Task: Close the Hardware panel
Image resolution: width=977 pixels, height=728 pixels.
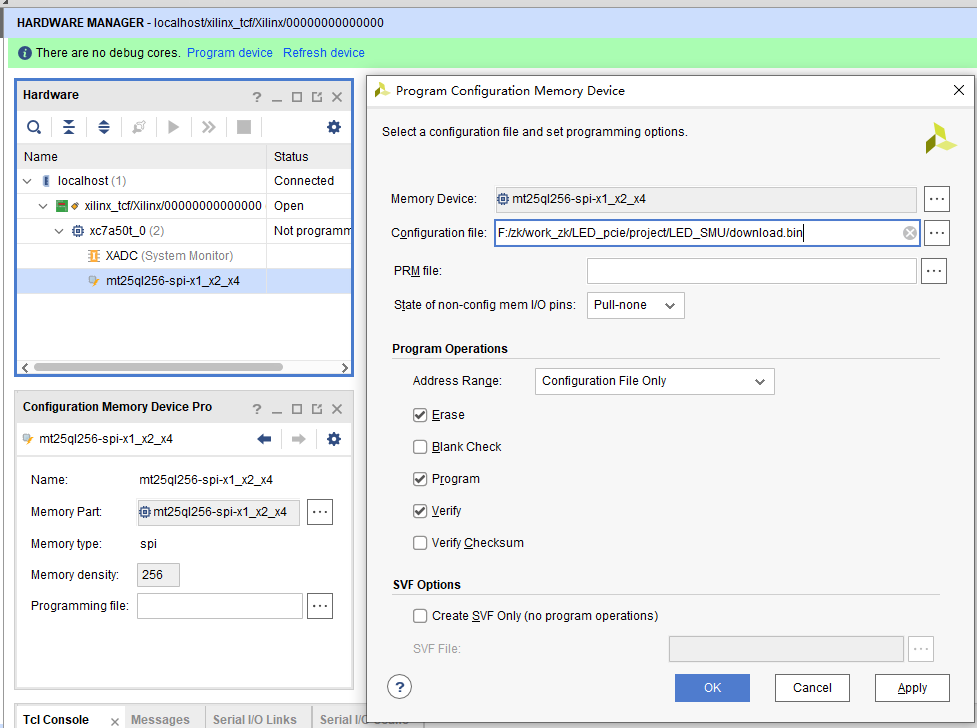Action: click(x=336, y=97)
